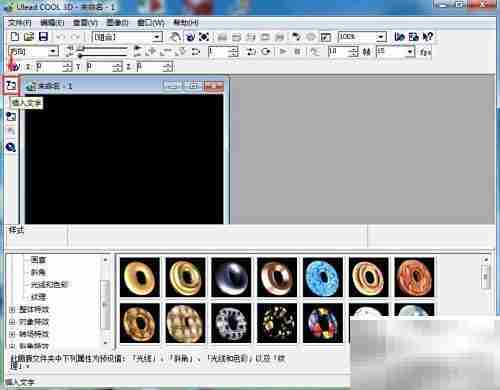The width and height of the screenshot is (500, 390).
Task: Click the tree panel scroll-down arrow
Action: [106, 343]
